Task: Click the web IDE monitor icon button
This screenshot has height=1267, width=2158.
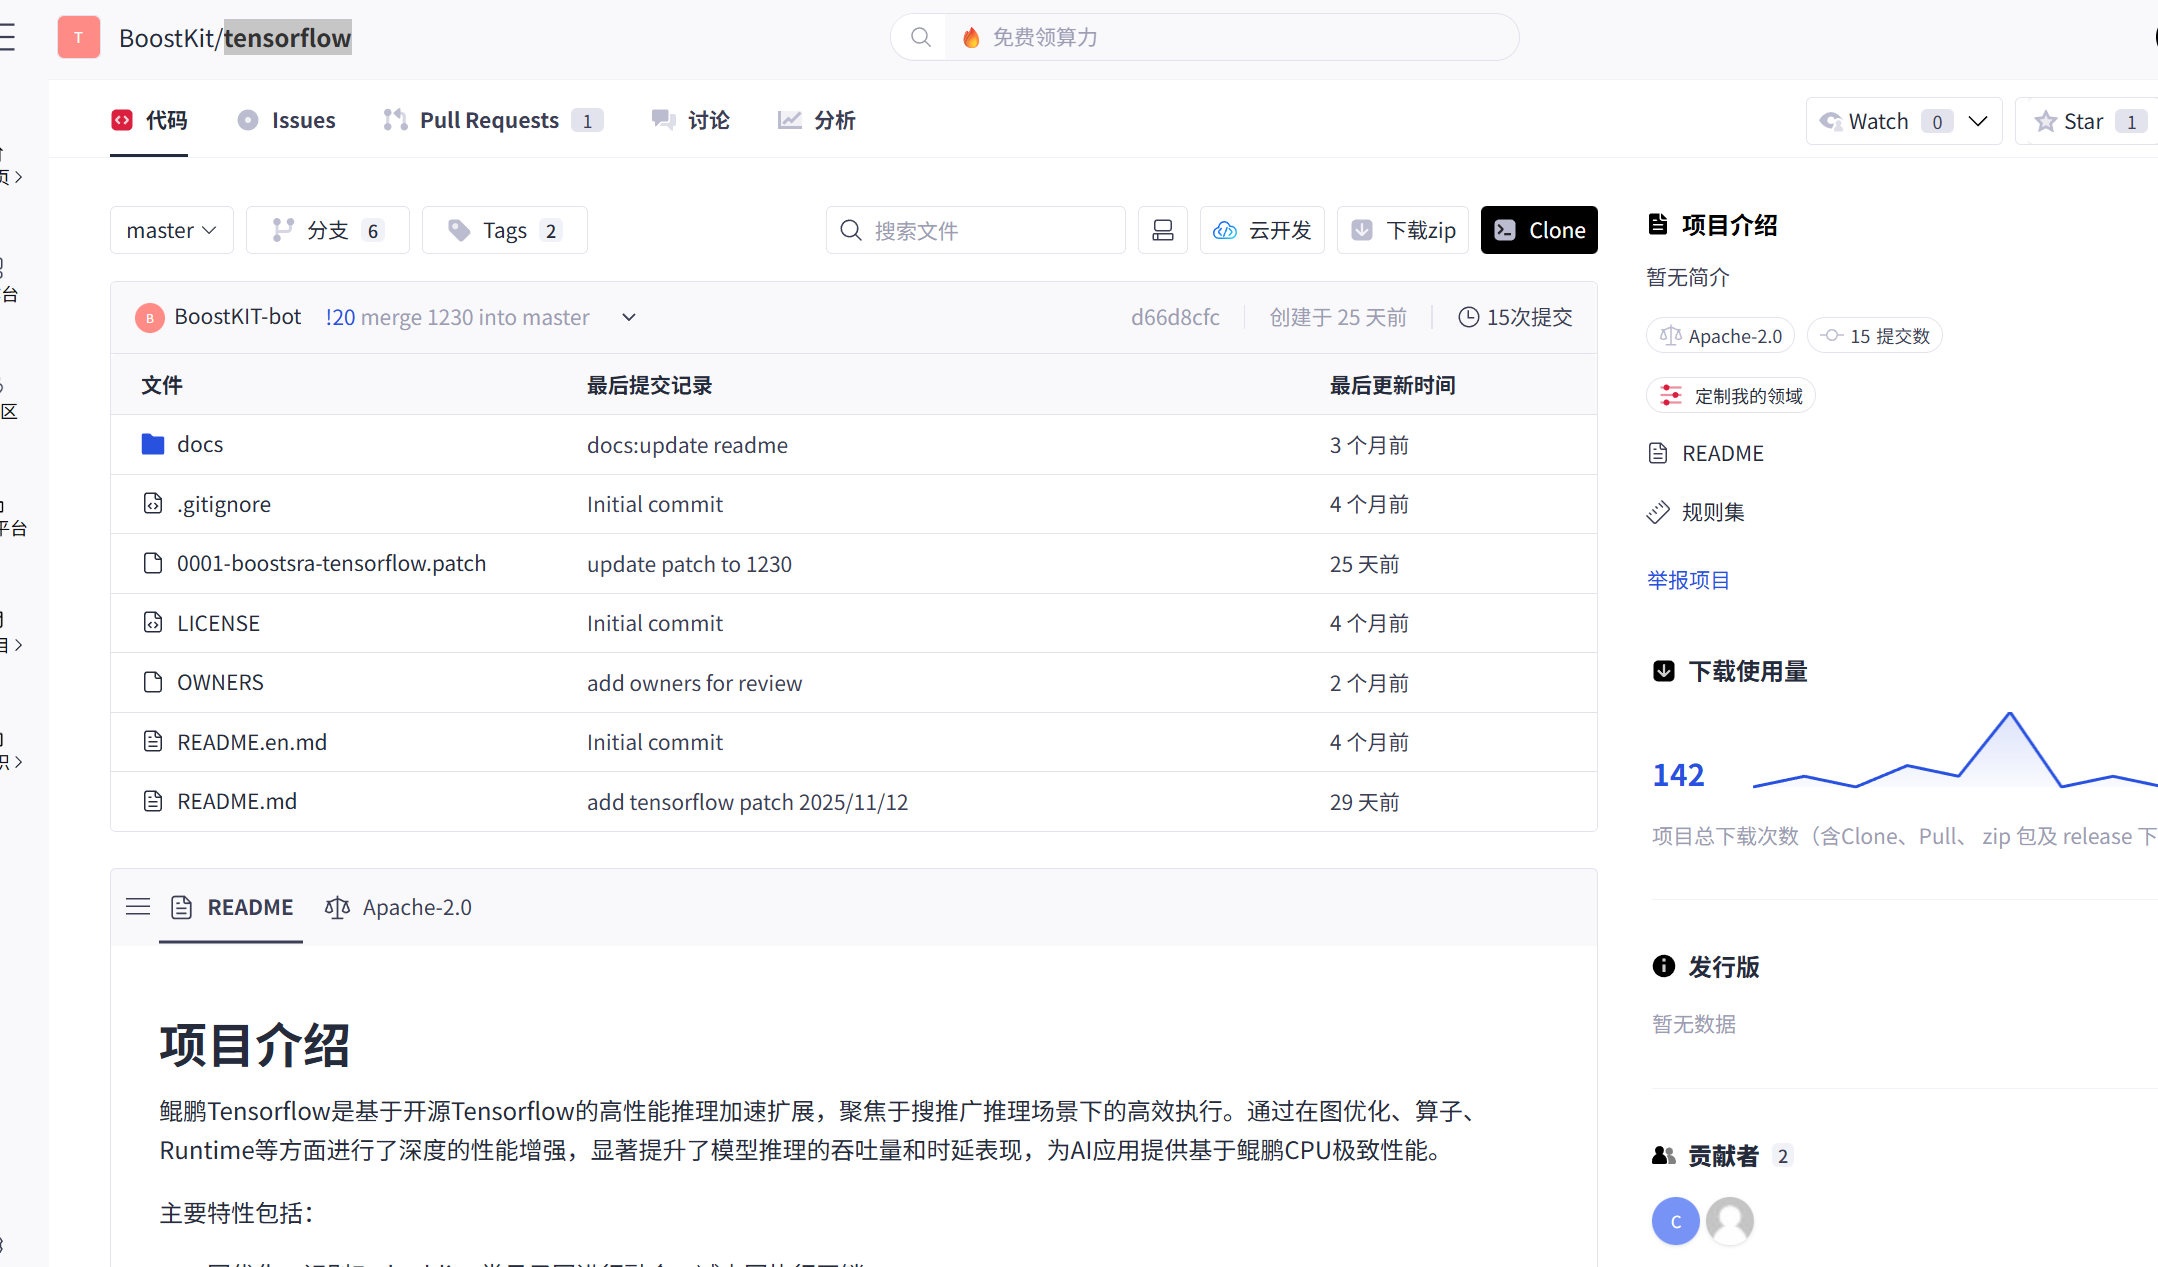Action: 1162,230
